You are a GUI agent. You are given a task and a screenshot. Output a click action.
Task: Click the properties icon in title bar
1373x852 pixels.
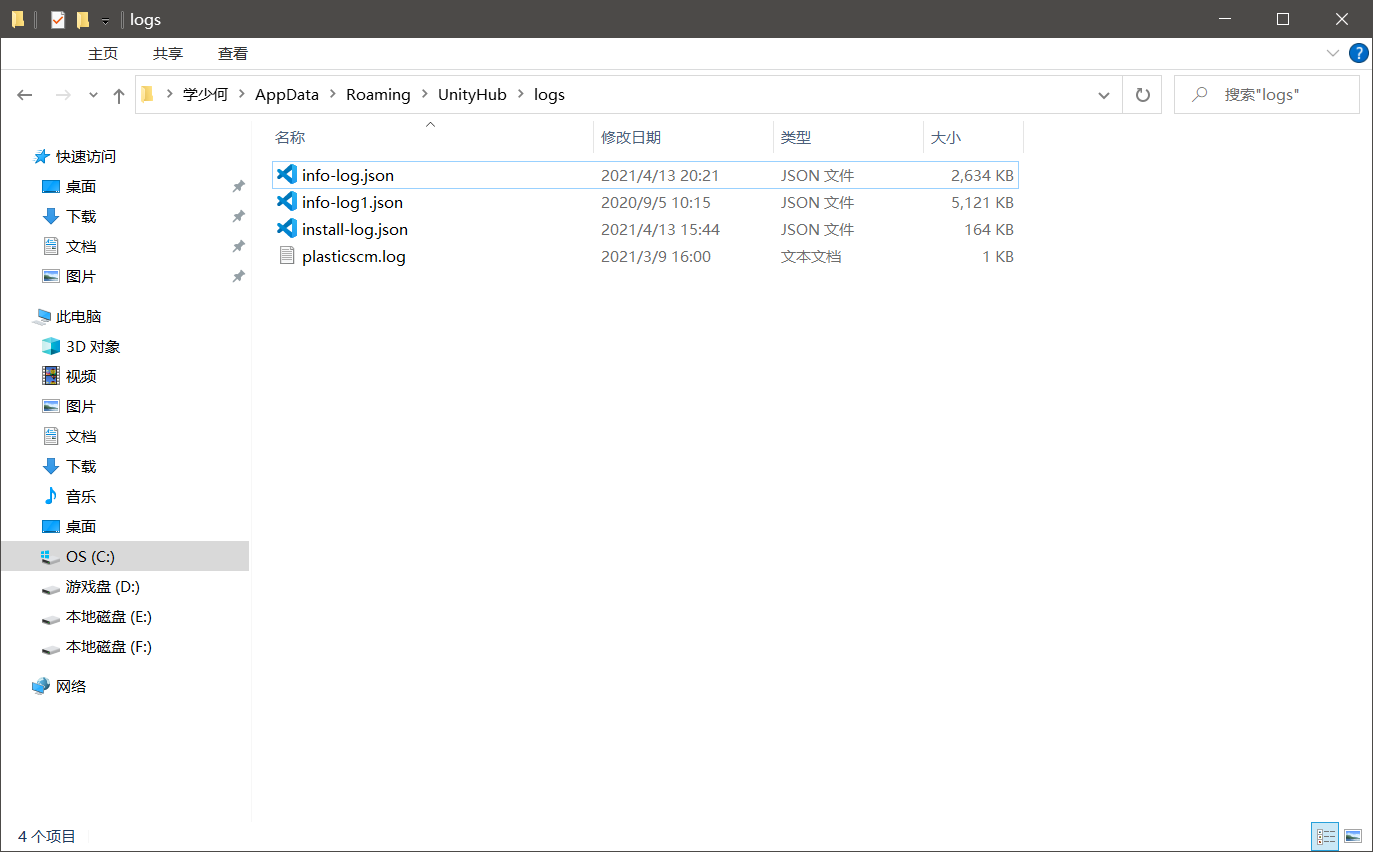click(58, 19)
